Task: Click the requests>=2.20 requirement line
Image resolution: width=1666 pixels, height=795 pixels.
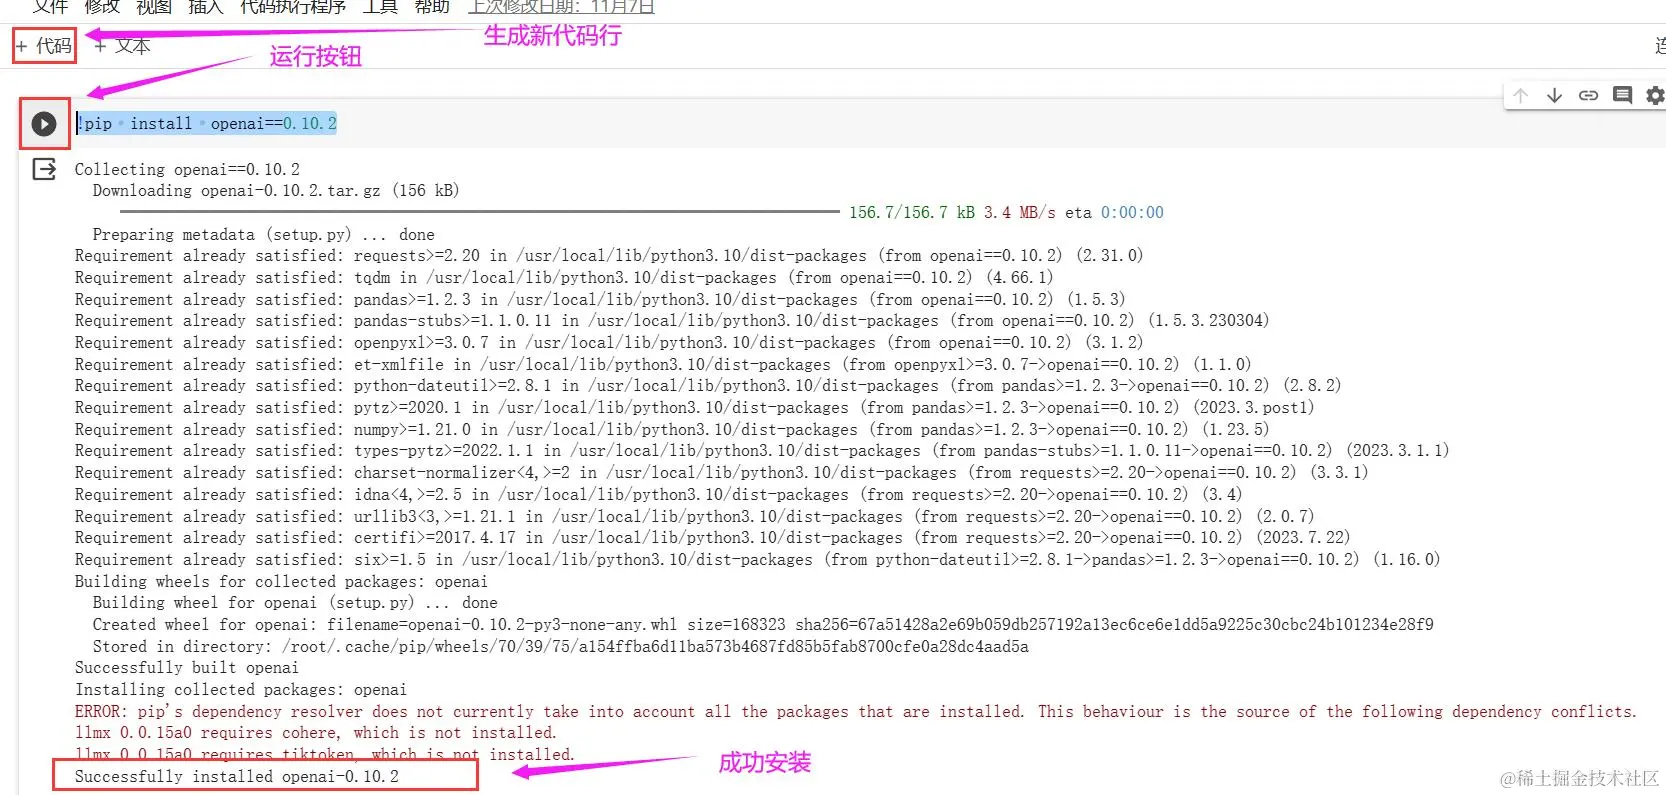Action: point(609,256)
